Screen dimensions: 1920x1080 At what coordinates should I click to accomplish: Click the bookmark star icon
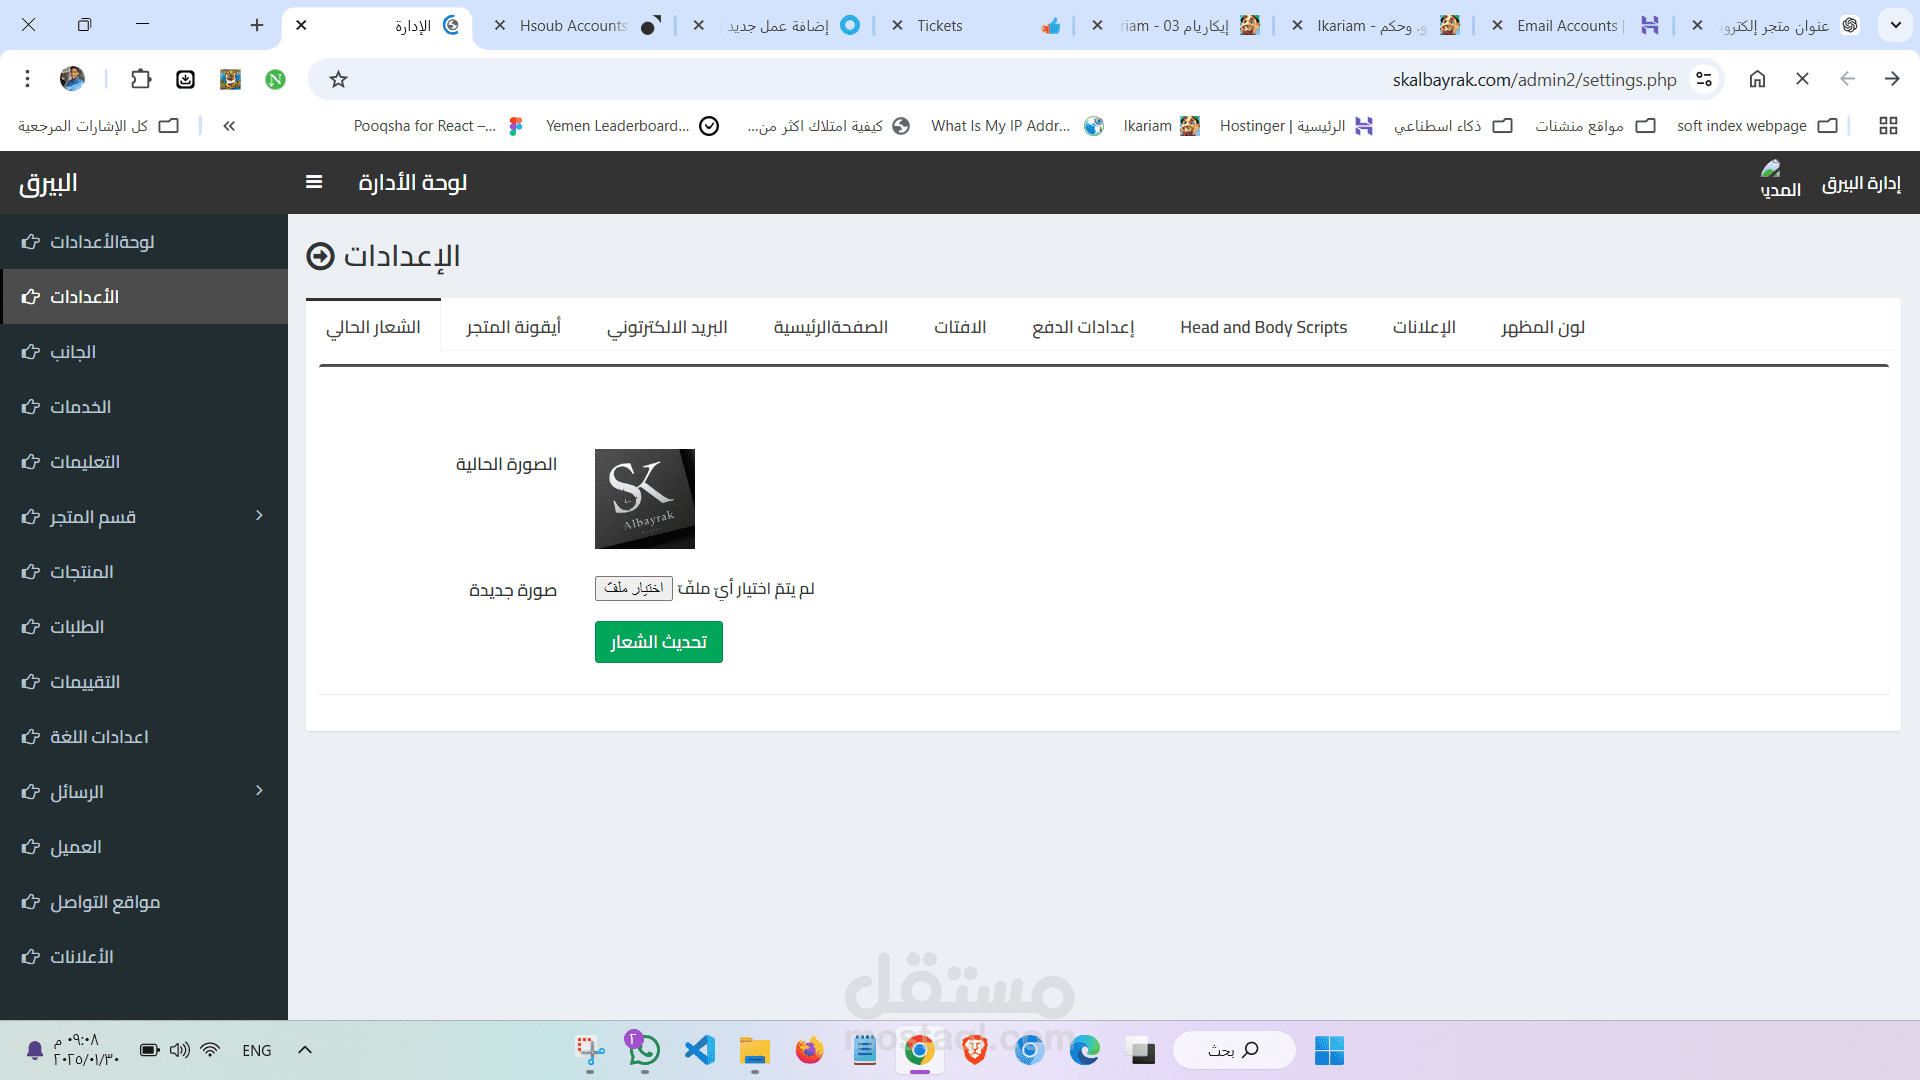pos(339,79)
